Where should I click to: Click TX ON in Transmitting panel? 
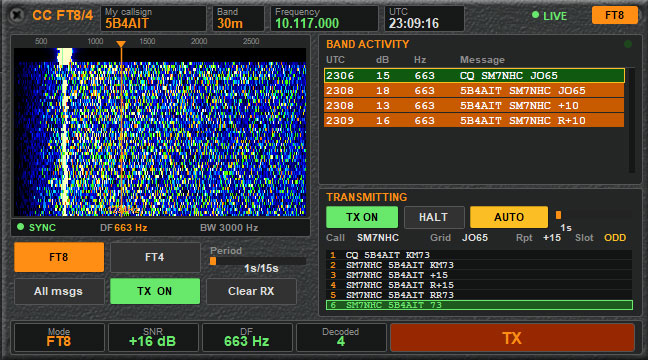tap(362, 217)
